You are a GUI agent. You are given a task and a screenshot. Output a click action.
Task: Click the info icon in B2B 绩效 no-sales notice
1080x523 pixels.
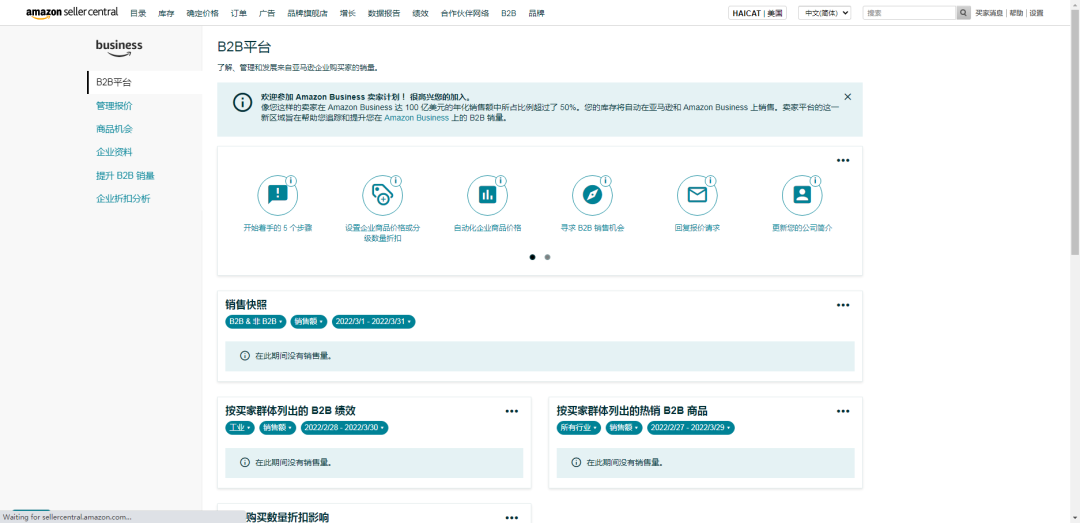[245, 462]
